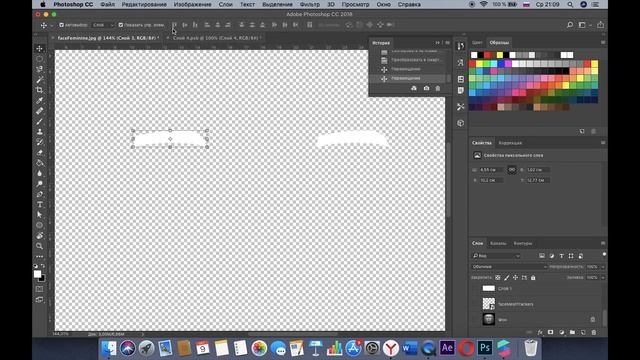Pick the red swatch in Swatches
This screenshot has width=640, height=360.
click(x=473, y=64)
